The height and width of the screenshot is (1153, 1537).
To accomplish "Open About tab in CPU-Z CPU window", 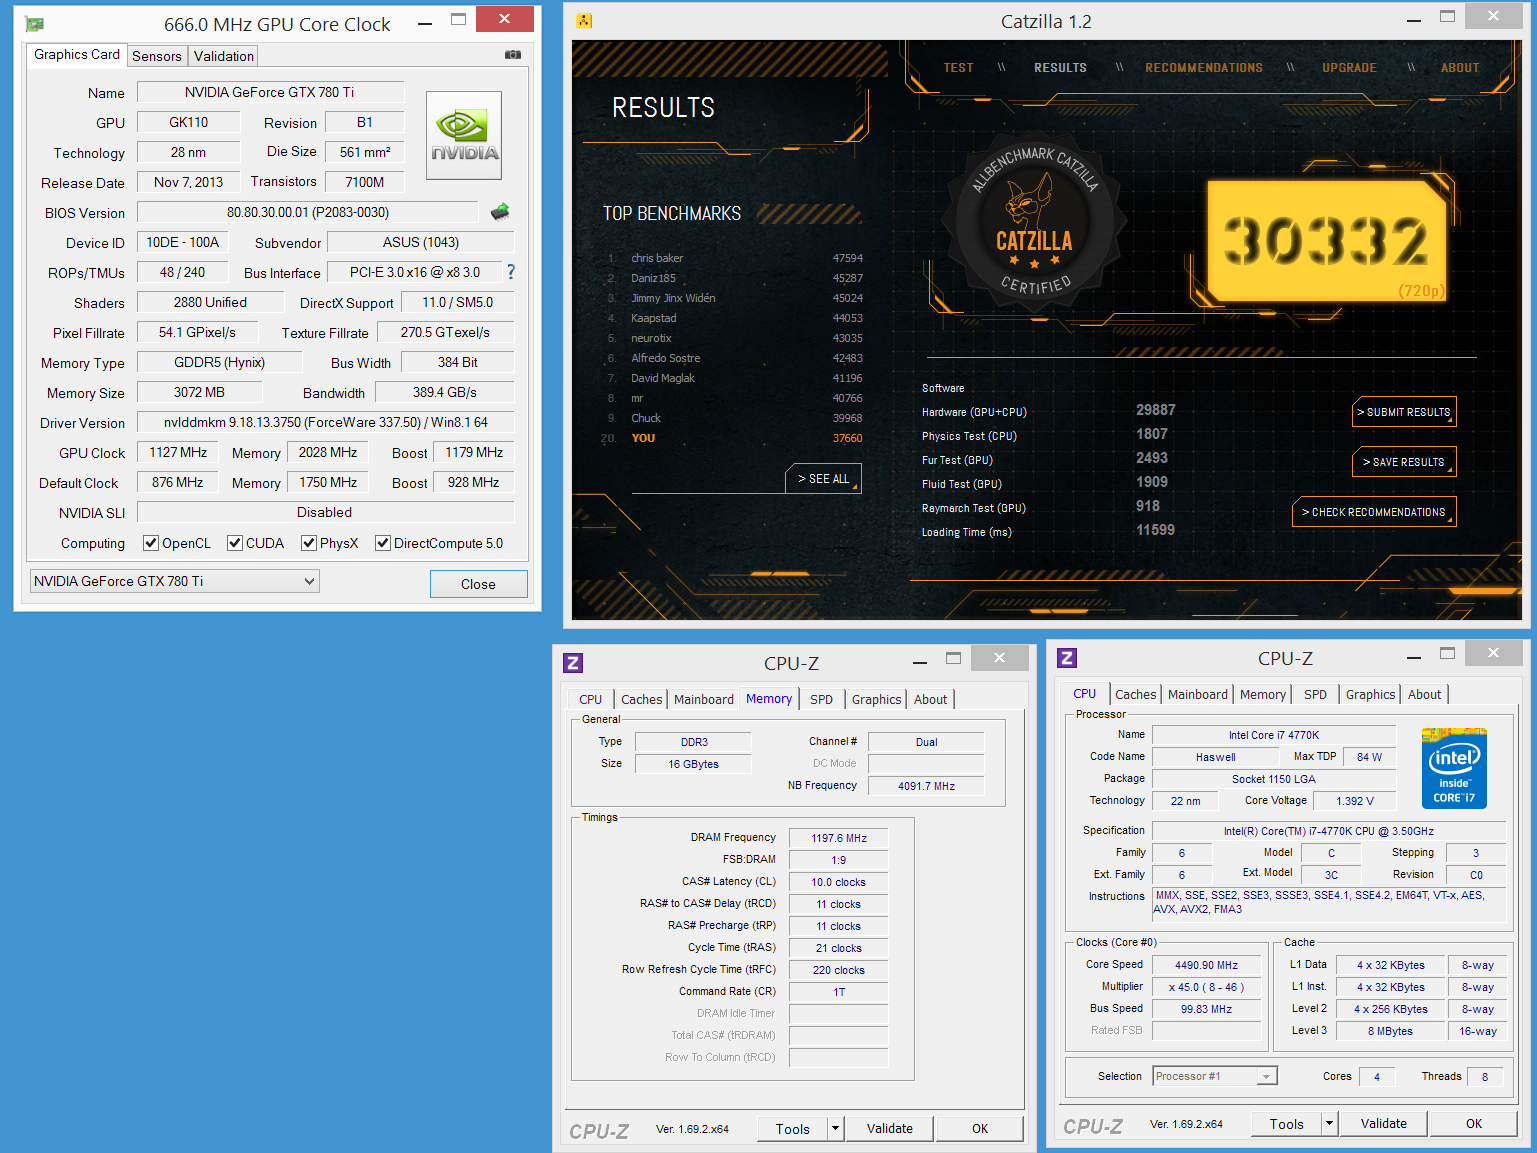I will 1425,694.
